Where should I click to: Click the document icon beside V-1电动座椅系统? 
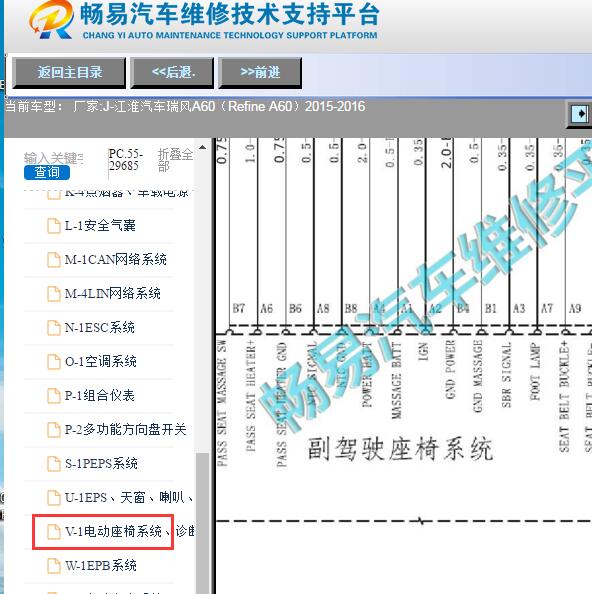(x=53, y=532)
